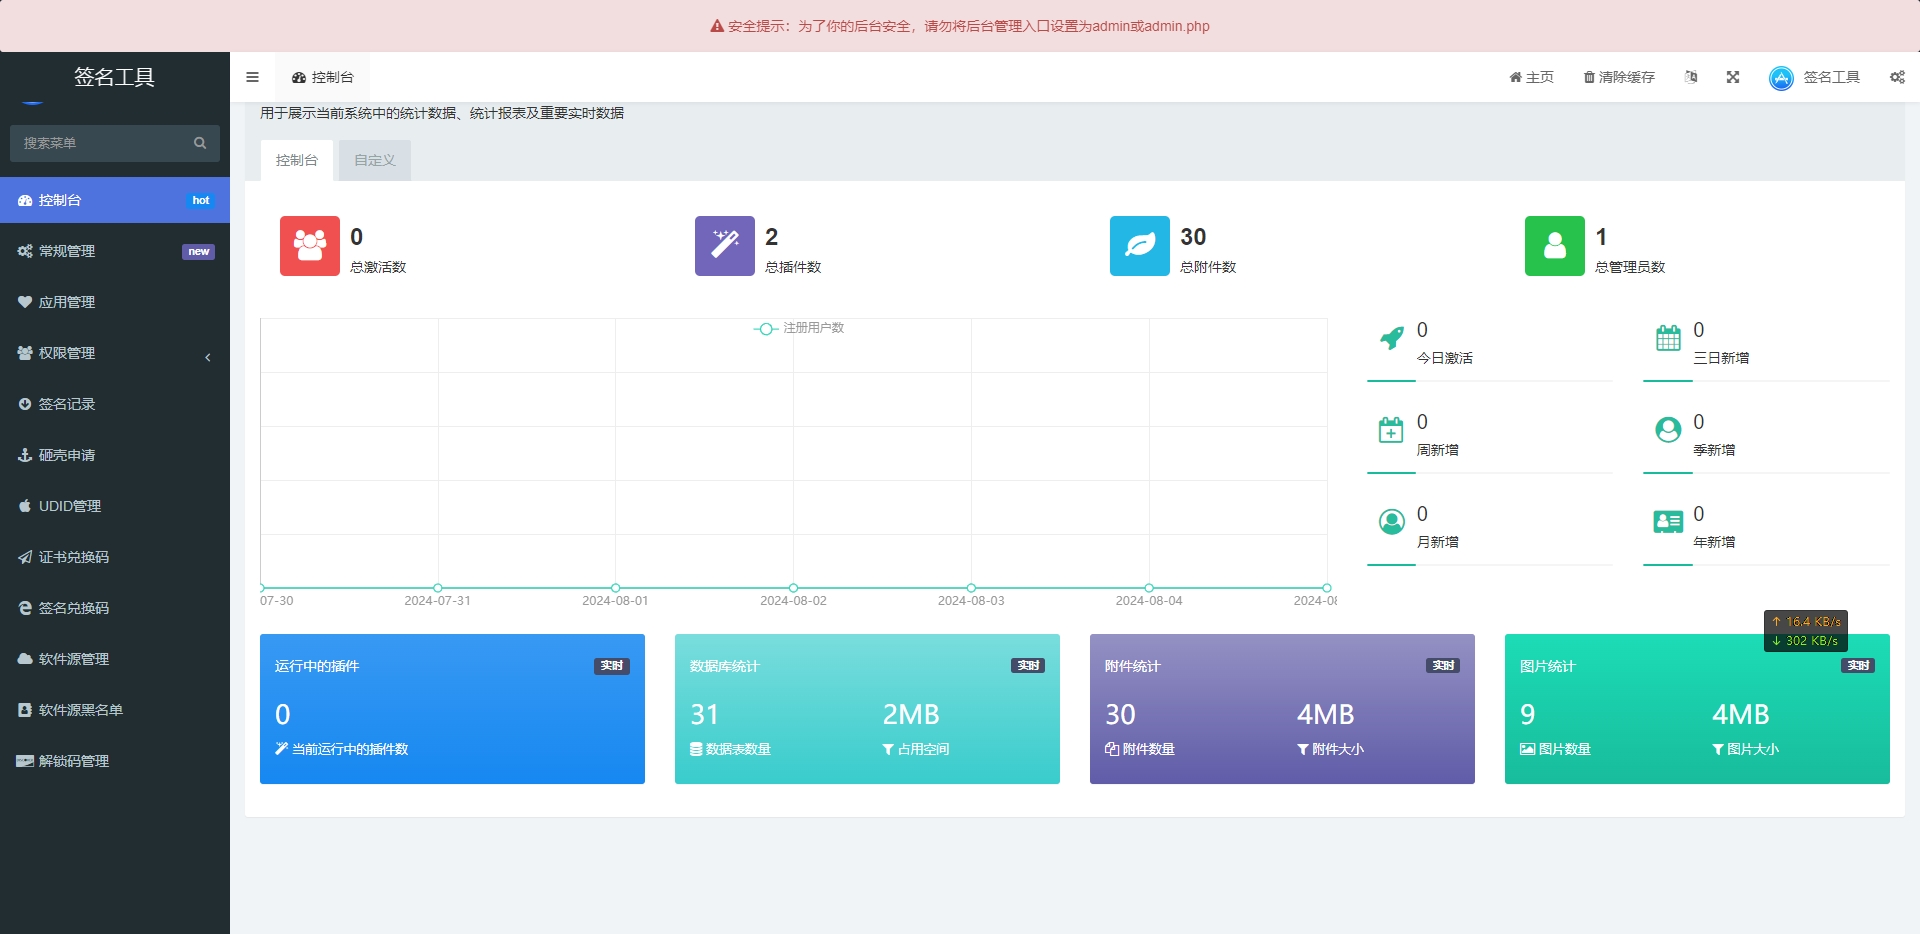The height and width of the screenshot is (934, 1920).
Task: Click the red total activations icon
Action: 309,246
